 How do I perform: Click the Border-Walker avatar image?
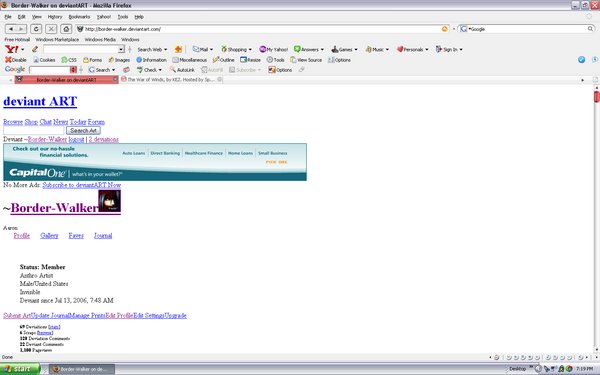pyautogui.click(x=109, y=201)
